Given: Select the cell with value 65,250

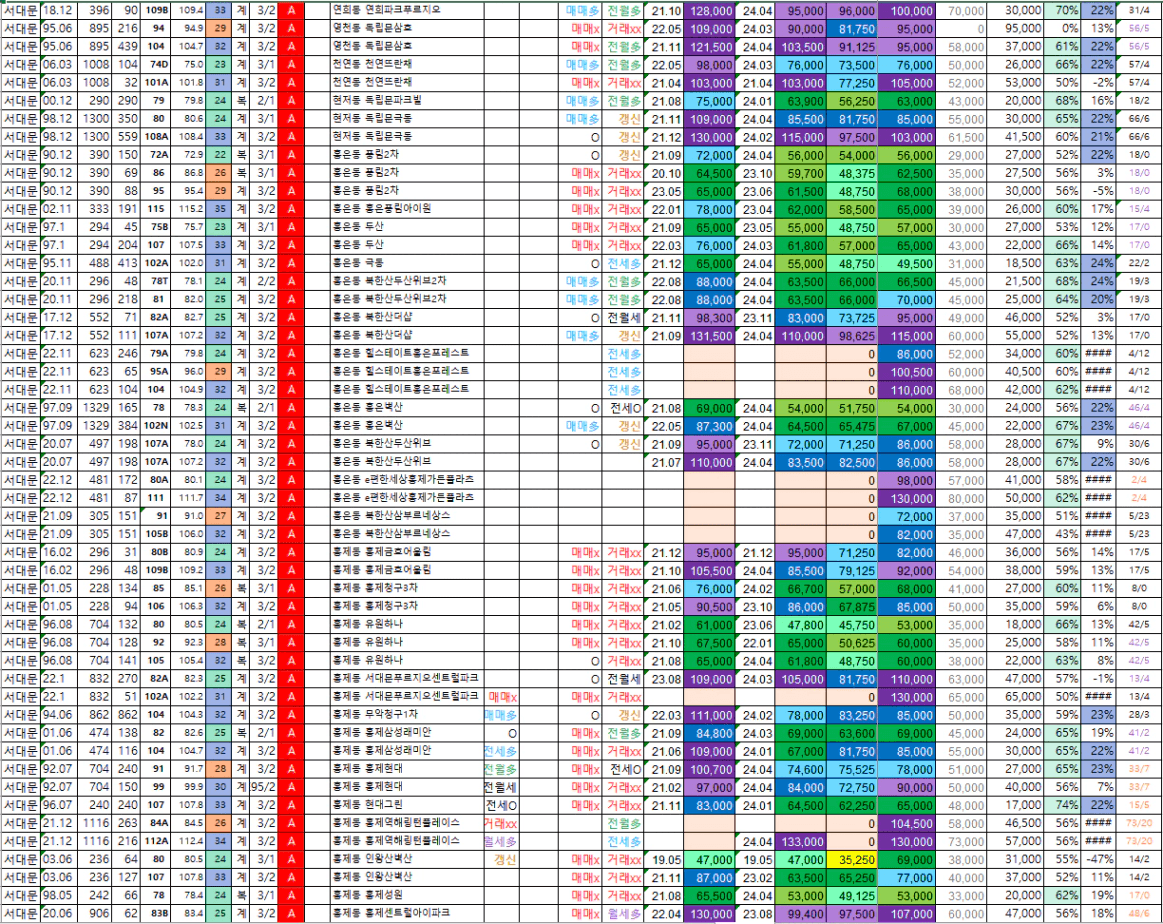Looking at the screenshot, I should pyautogui.click(x=851, y=878).
